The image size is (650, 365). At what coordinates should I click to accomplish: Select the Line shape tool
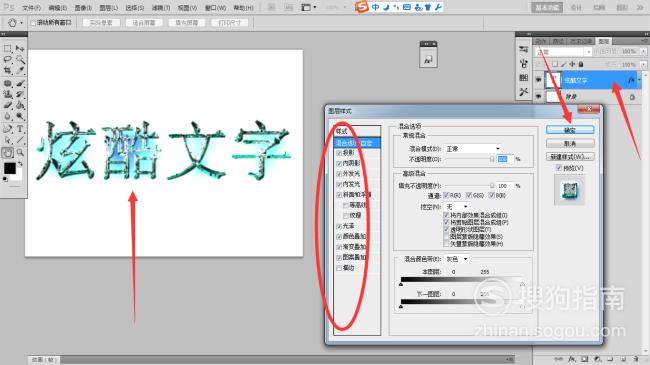point(20,140)
